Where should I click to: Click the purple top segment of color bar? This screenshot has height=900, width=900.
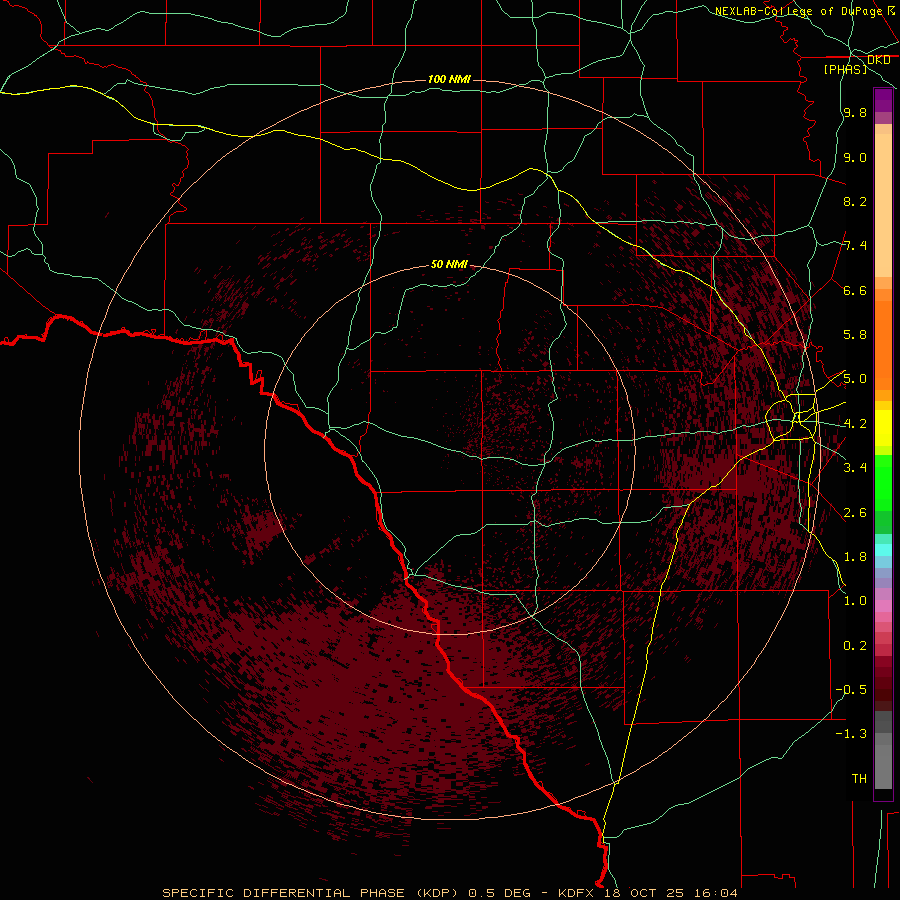[x=883, y=100]
